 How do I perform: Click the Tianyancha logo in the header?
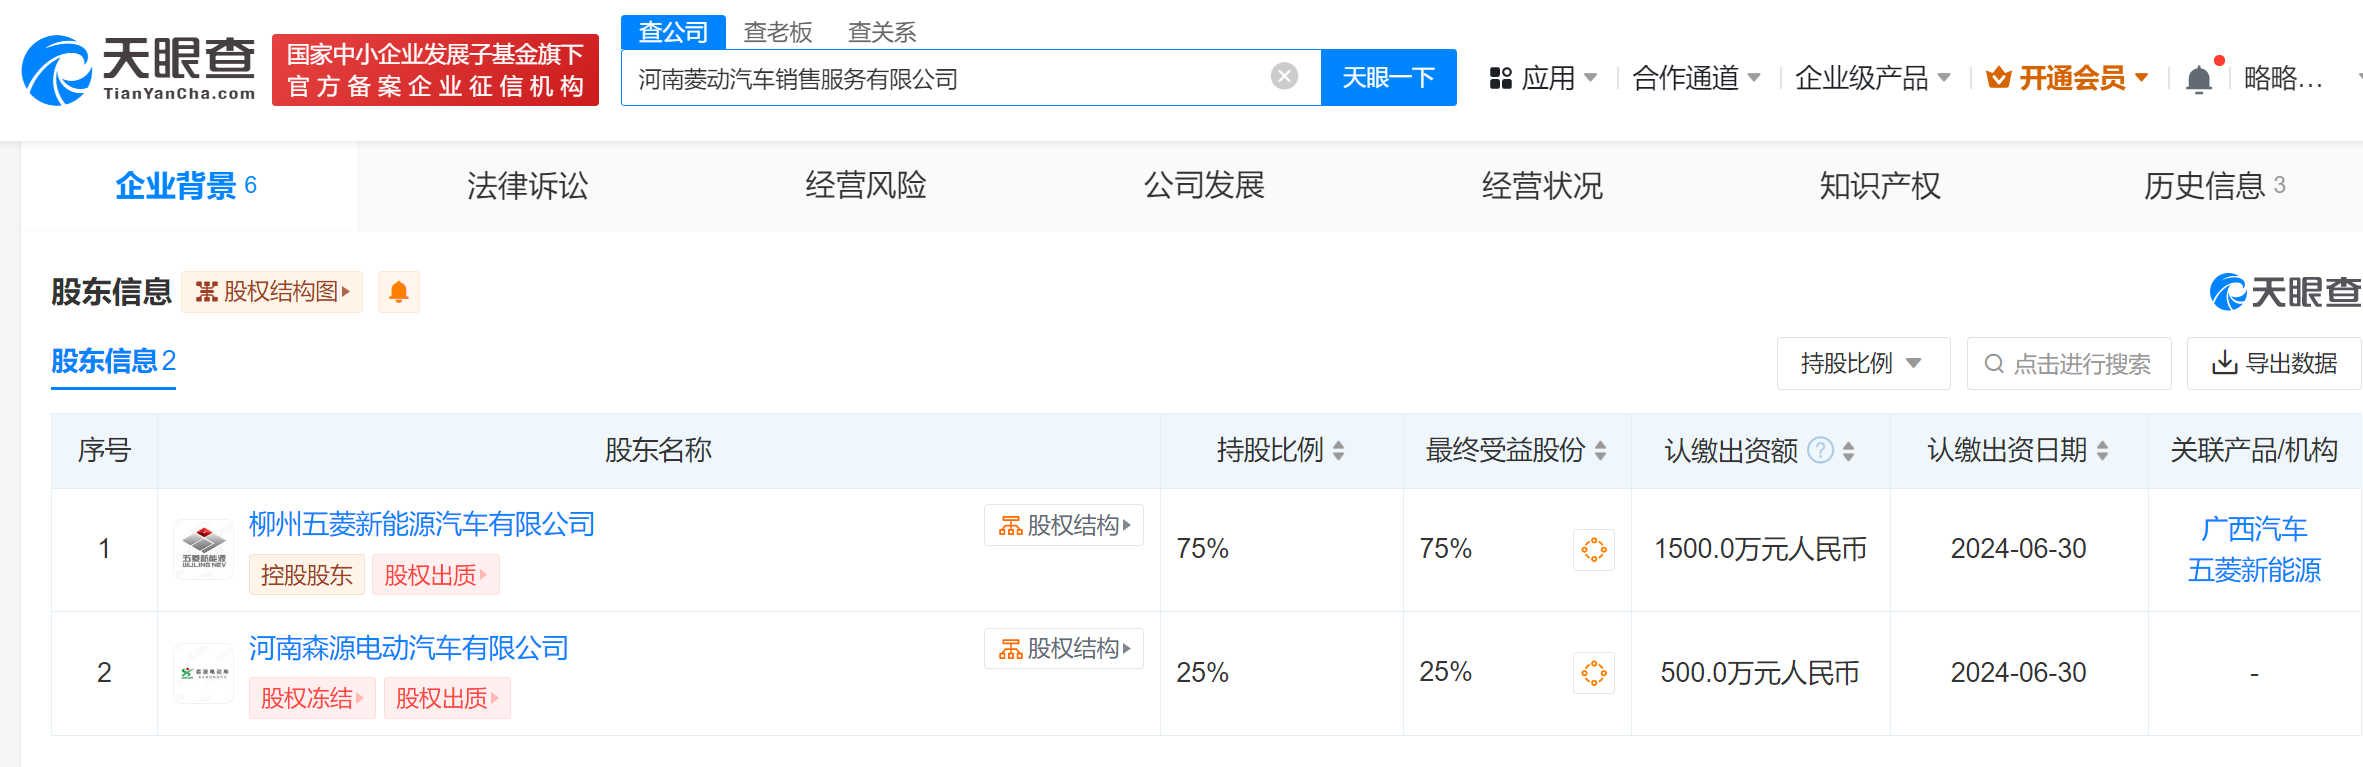[138, 70]
